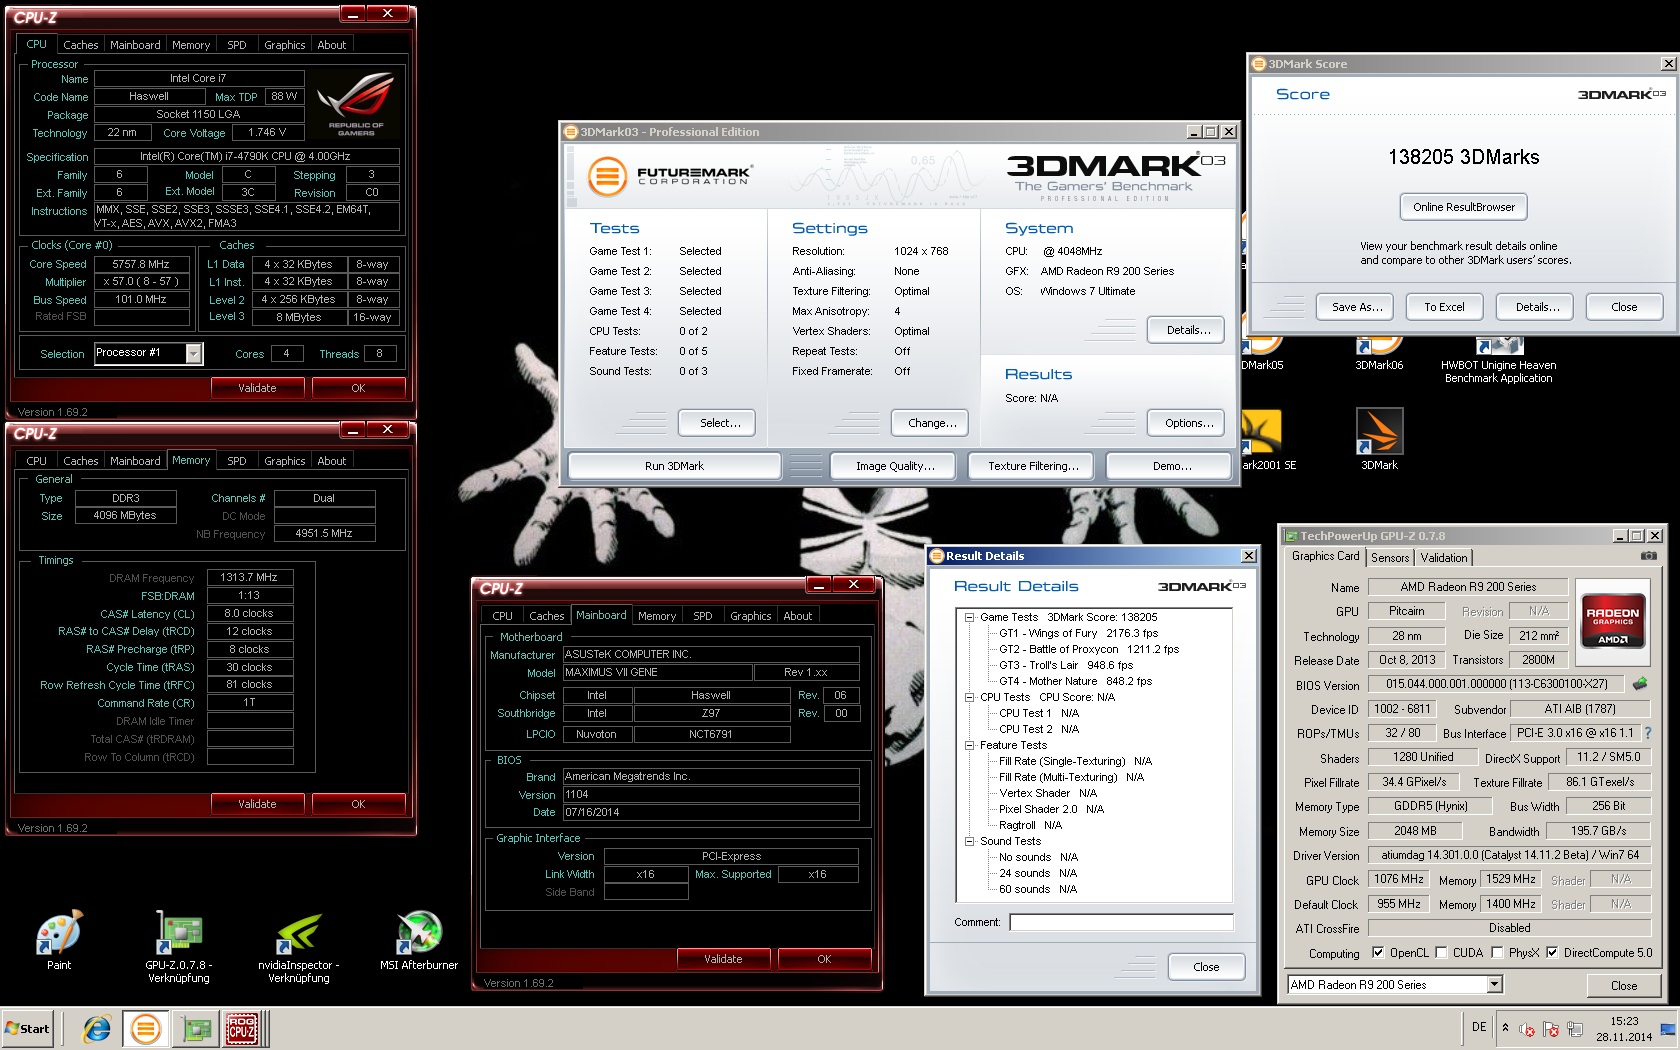Click the Change... settings button in 3DMark03
Image resolution: width=1680 pixels, height=1050 pixels.
pos(932,423)
